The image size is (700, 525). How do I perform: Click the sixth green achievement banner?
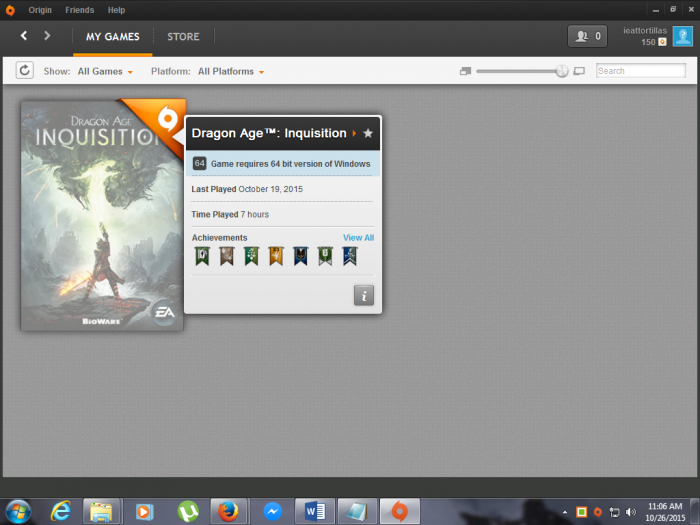[x=325, y=256]
